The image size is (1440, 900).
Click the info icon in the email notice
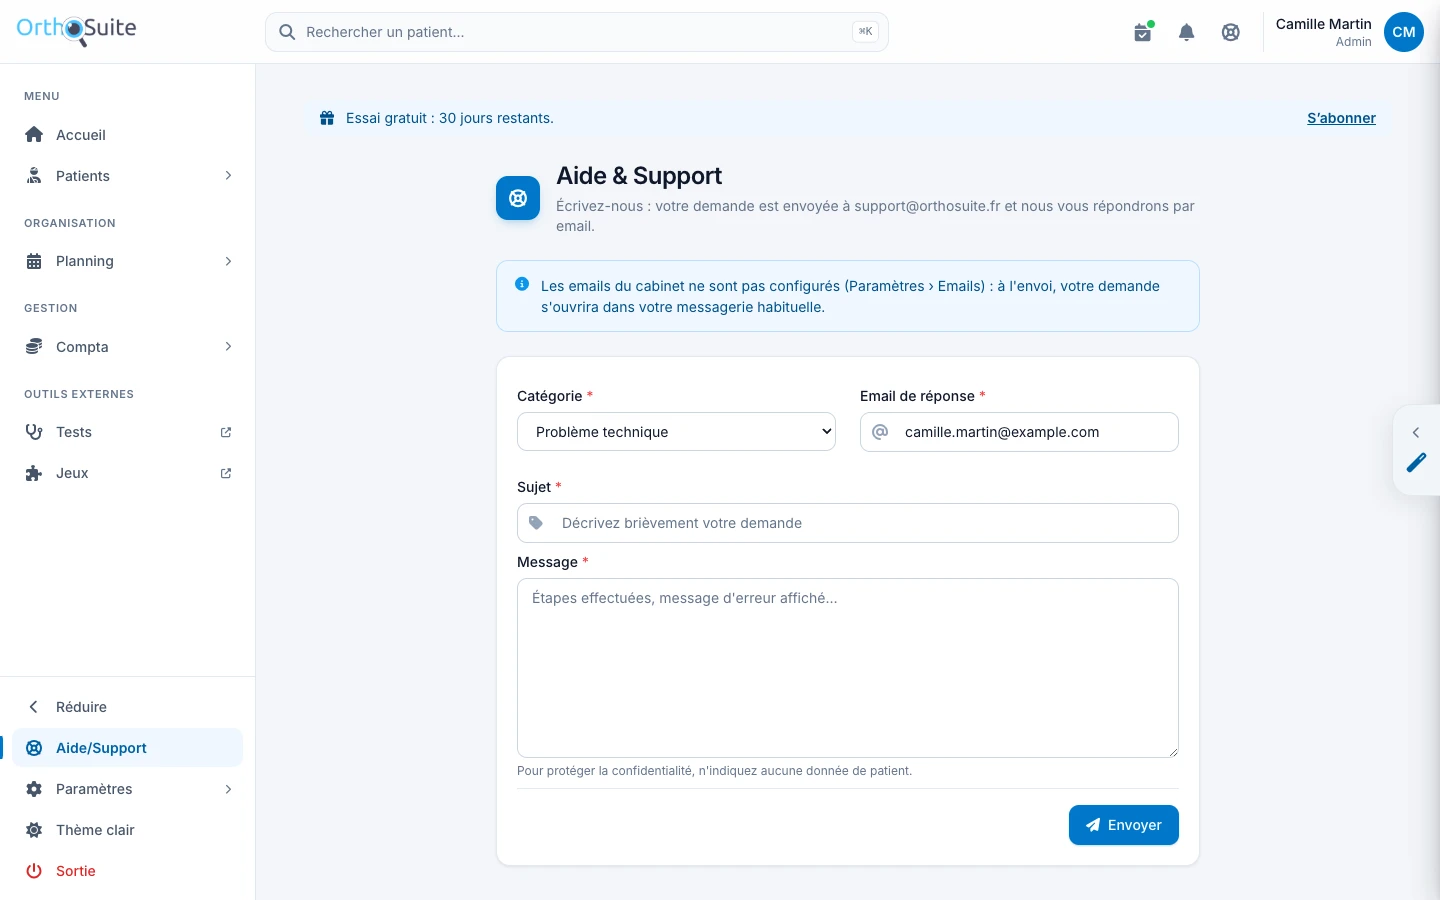pyautogui.click(x=522, y=285)
